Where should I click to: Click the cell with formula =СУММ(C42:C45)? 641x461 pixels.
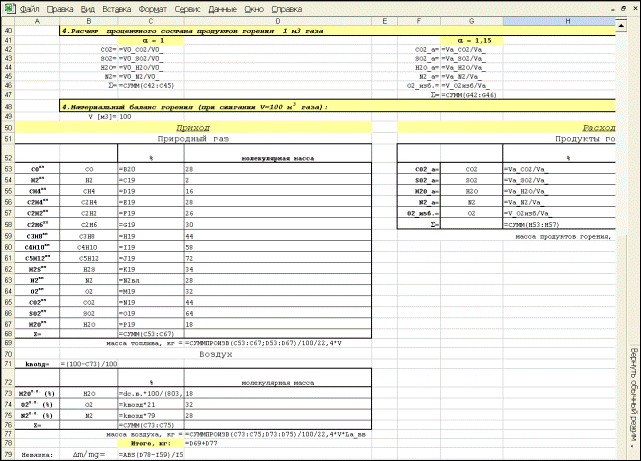click(151, 86)
